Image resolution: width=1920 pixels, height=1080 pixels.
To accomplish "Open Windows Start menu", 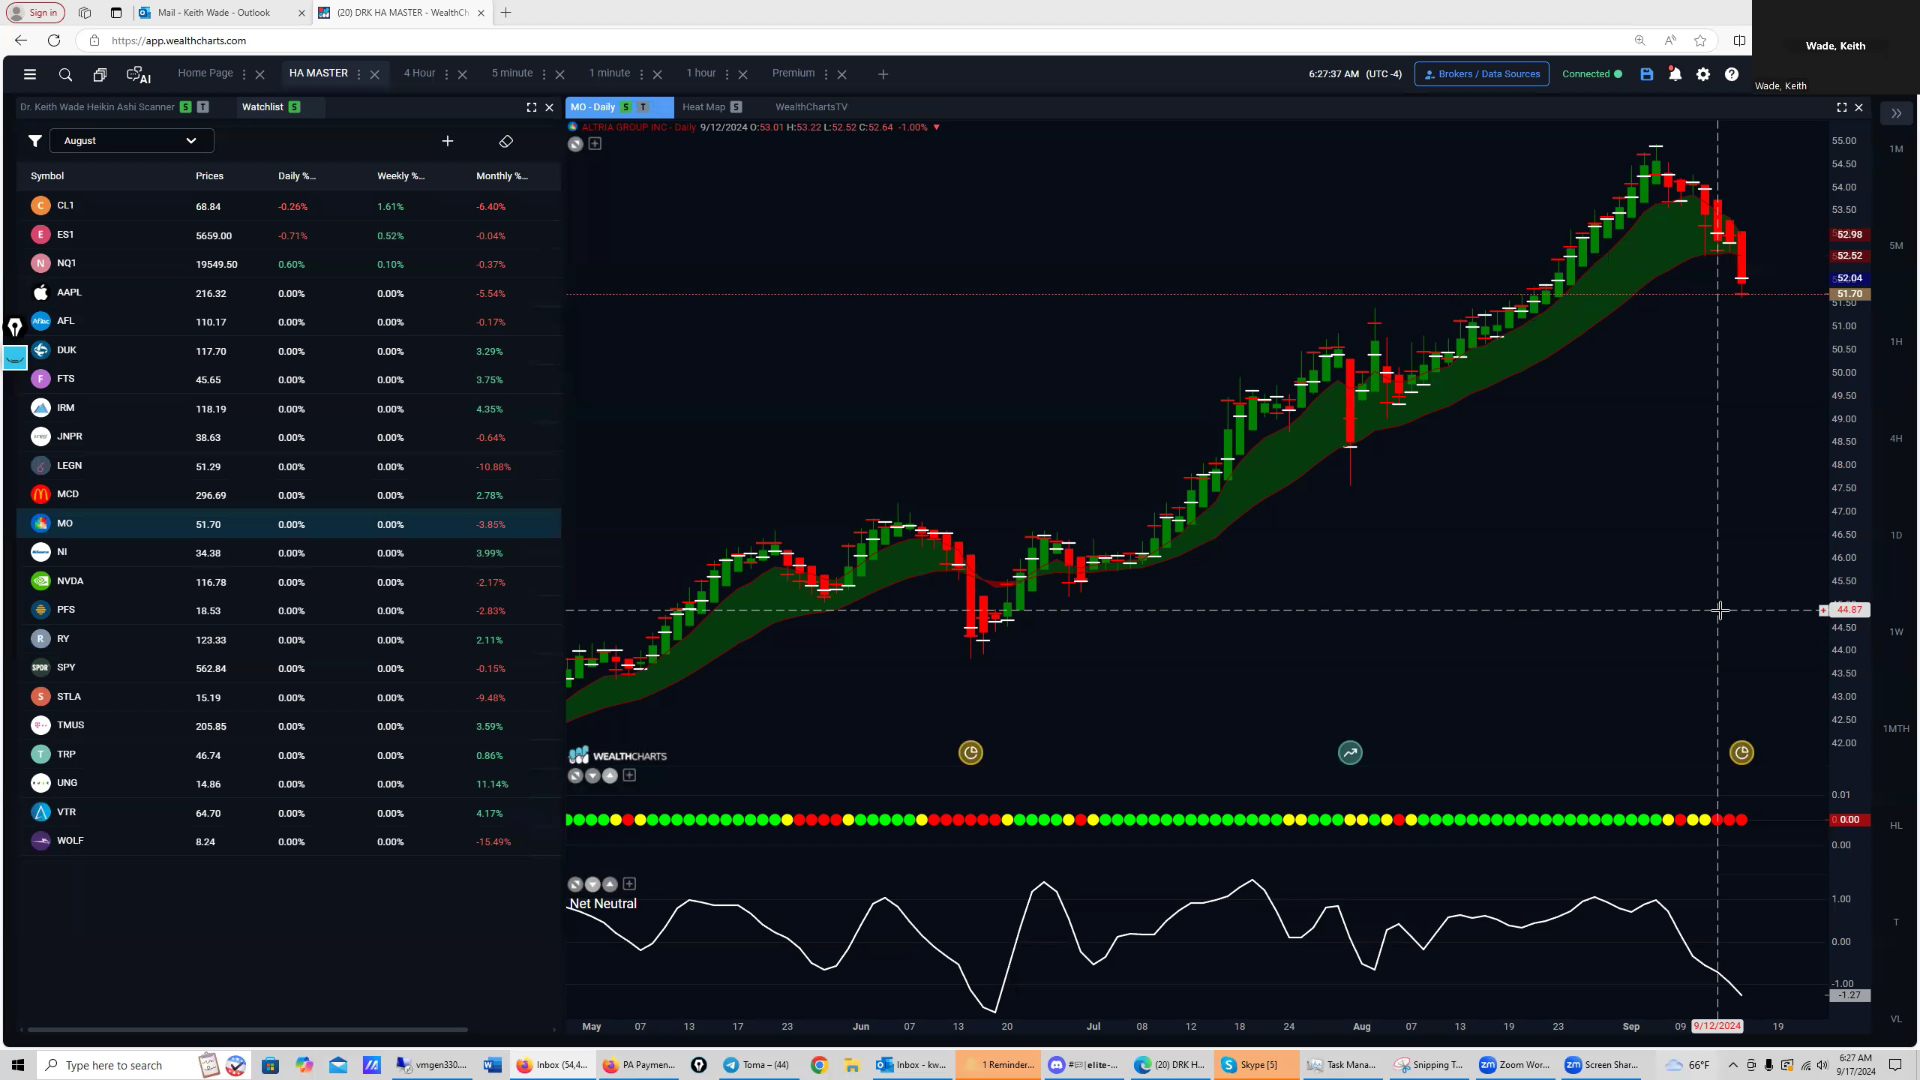I will (18, 1065).
